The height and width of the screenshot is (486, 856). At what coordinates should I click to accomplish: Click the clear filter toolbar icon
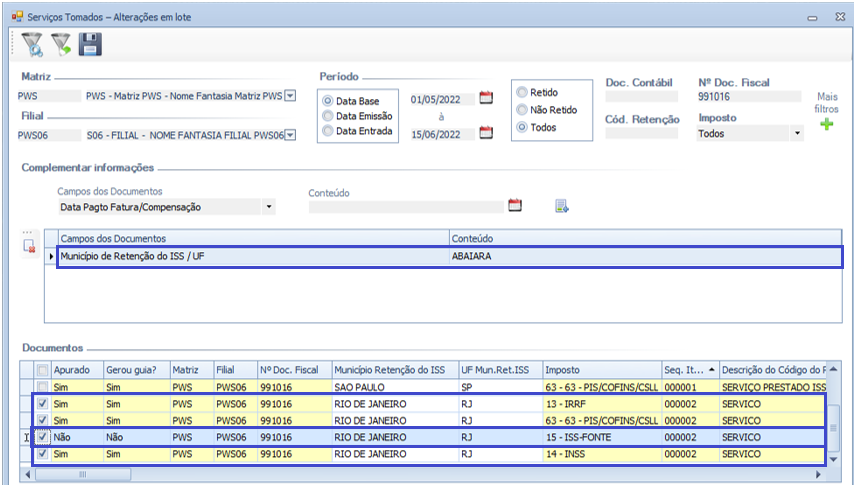[x=61, y=44]
